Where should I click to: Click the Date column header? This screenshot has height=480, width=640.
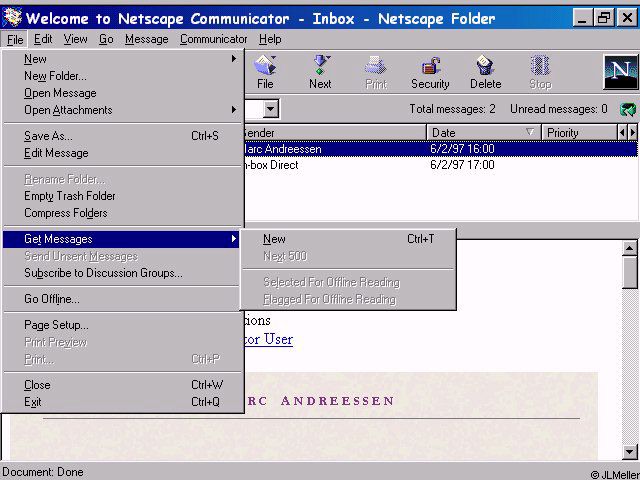(x=484, y=133)
